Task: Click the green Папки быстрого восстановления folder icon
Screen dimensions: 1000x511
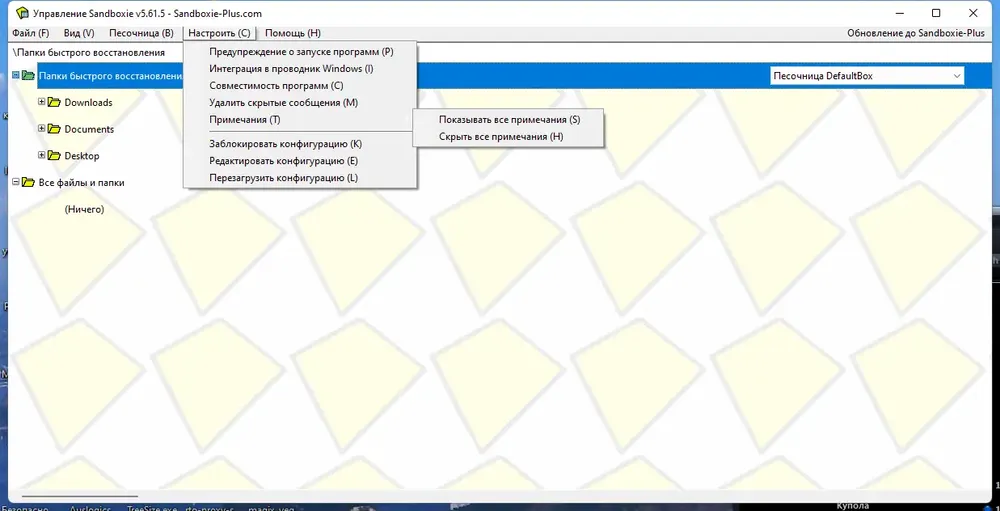Action: point(28,76)
